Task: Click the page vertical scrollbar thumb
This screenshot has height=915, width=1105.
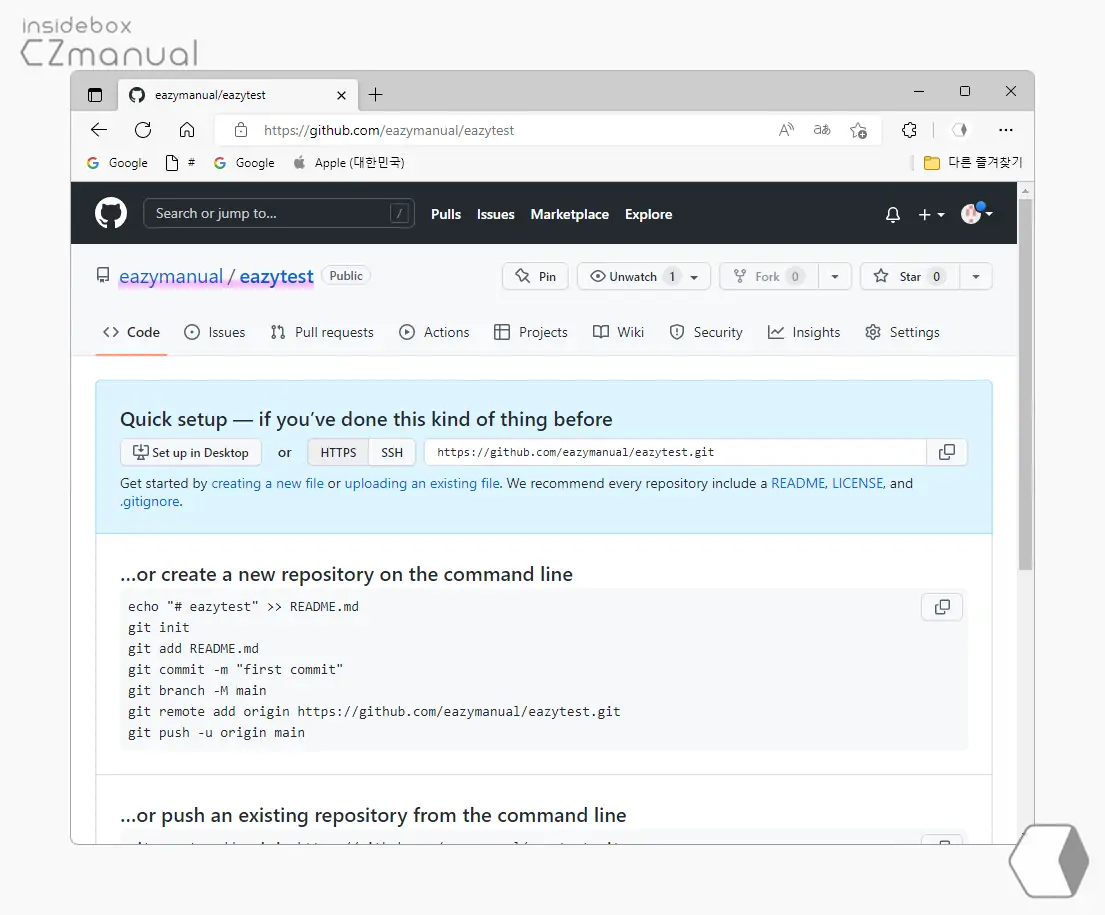Action: coord(1025,384)
